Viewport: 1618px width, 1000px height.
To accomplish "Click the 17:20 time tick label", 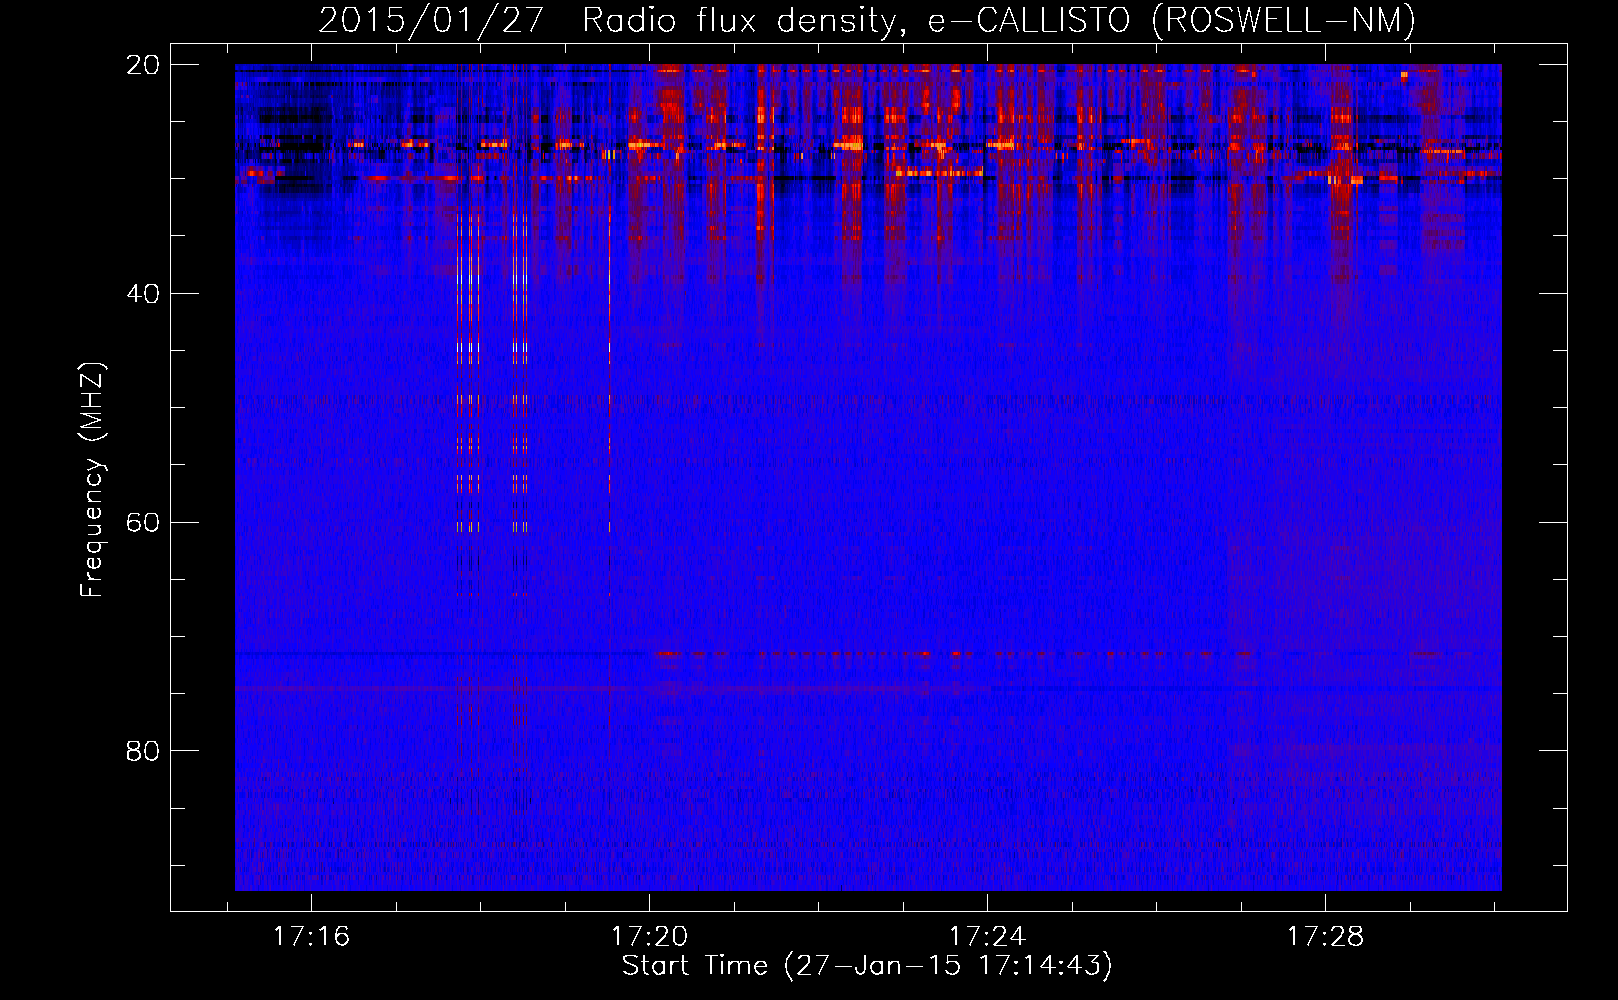I will point(649,937).
